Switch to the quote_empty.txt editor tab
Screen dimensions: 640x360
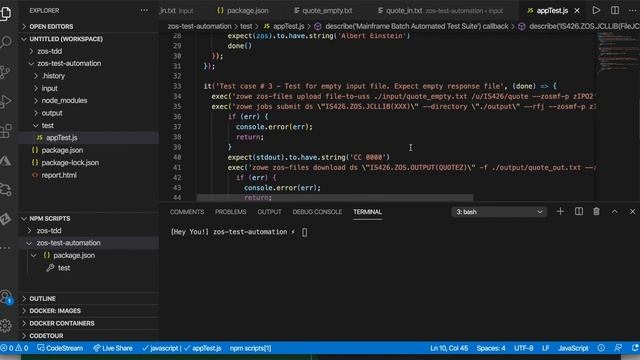(x=323, y=11)
